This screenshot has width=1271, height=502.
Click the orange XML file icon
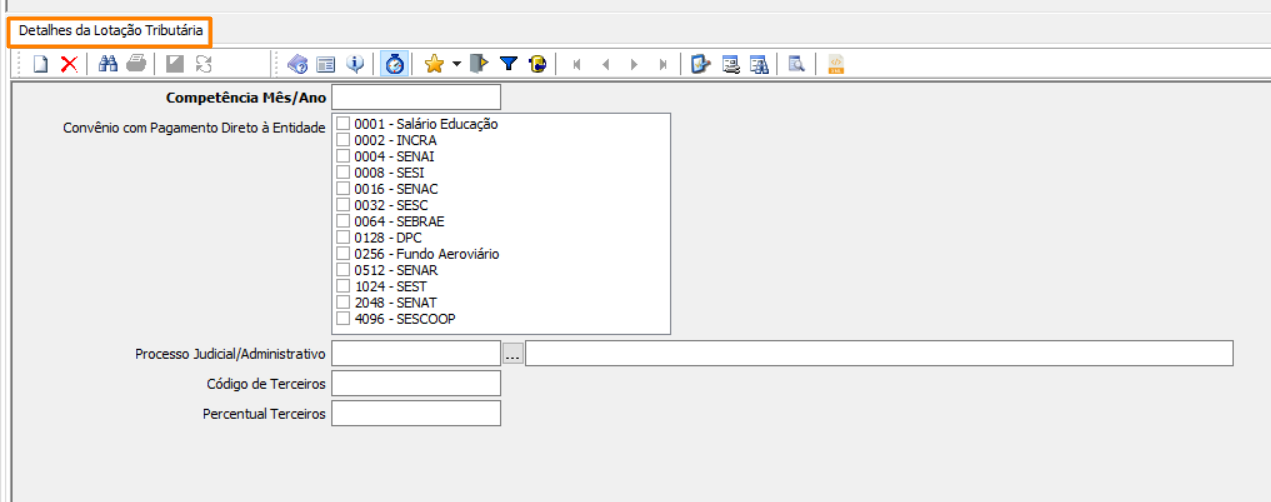point(836,64)
